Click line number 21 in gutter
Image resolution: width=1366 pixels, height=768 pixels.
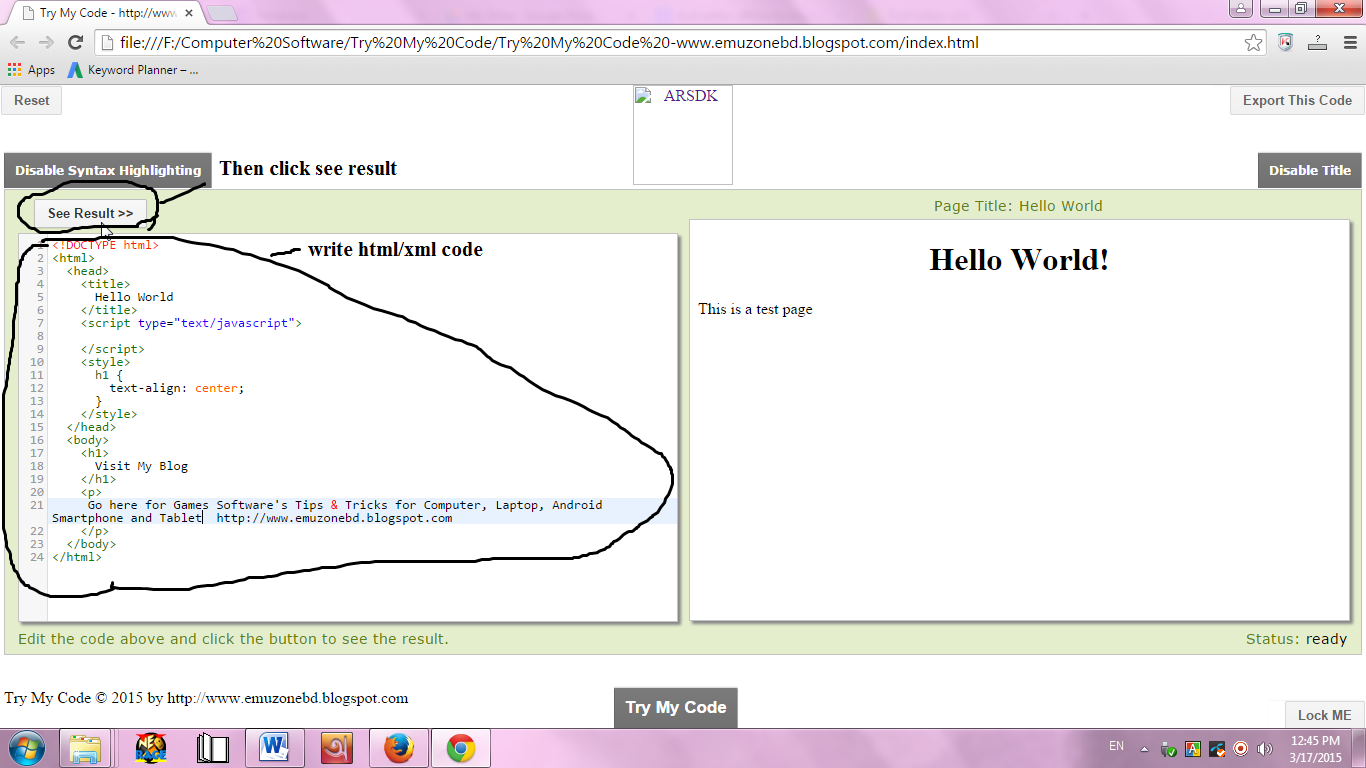coord(37,505)
